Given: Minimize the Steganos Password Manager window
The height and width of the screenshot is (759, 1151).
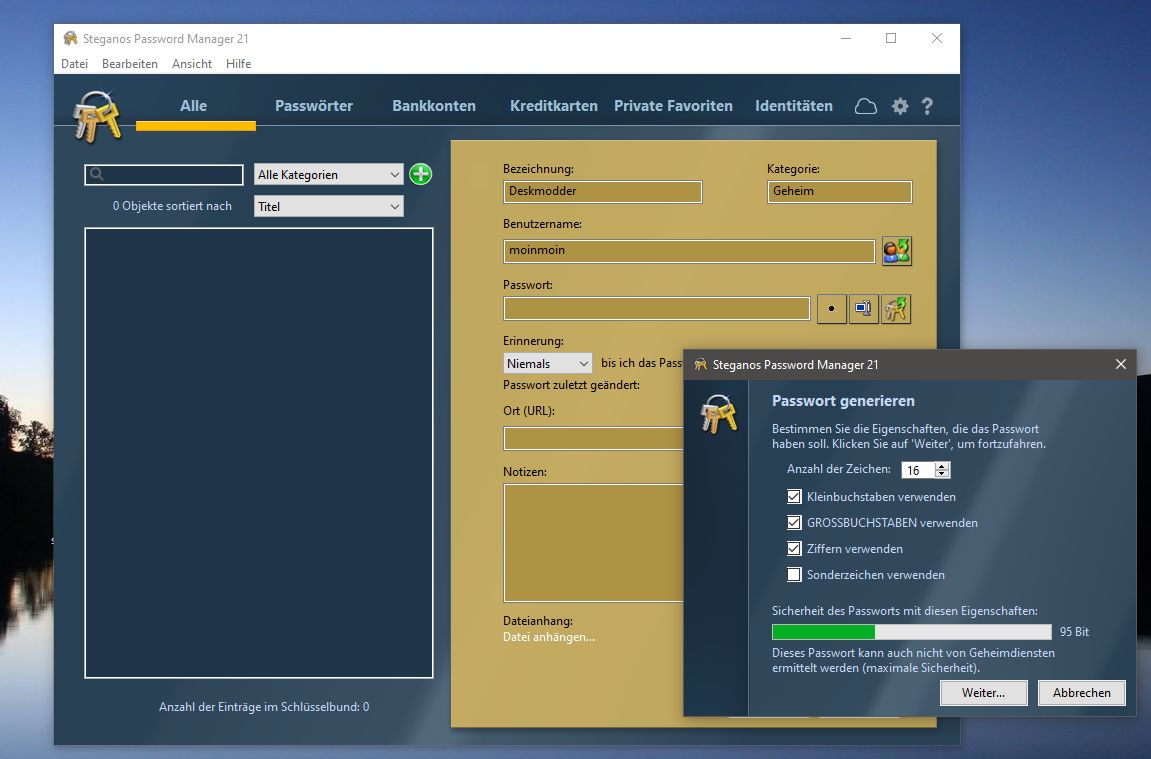Looking at the screenshot, I should pyautogui.click(x=846, y=38).
